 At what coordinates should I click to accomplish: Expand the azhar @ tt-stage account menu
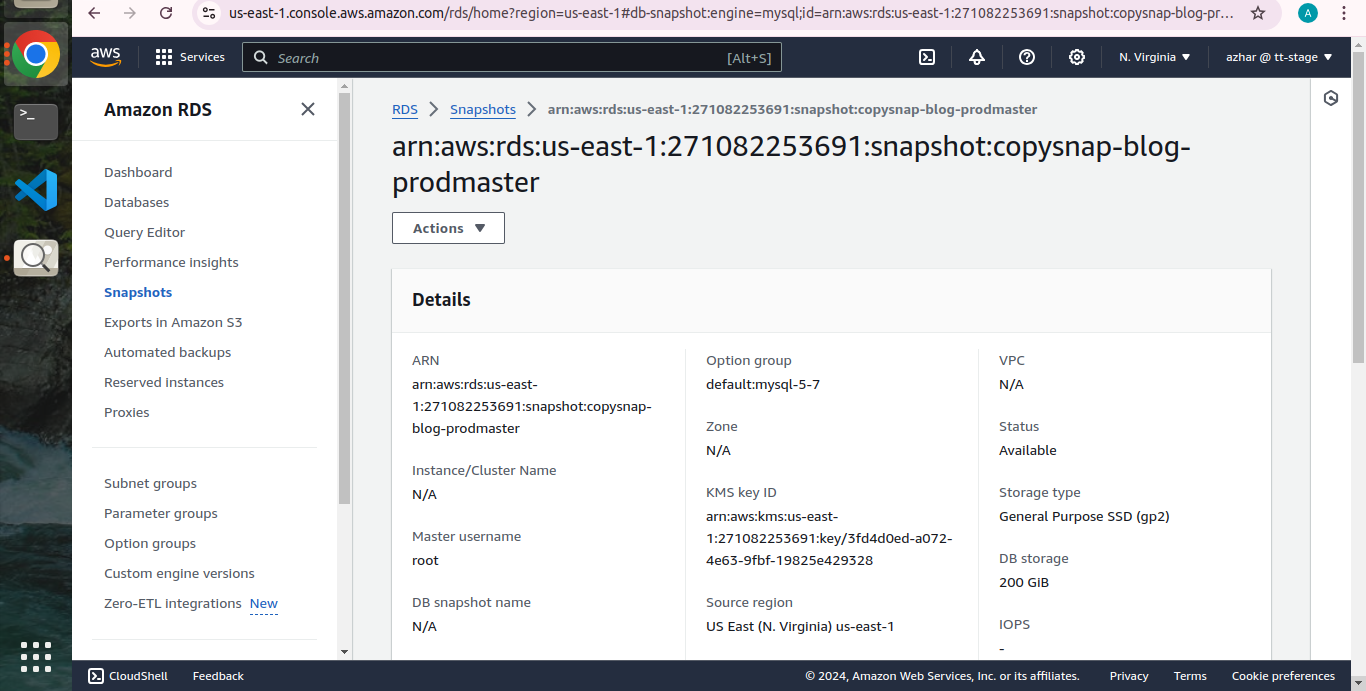[1279, 57]
